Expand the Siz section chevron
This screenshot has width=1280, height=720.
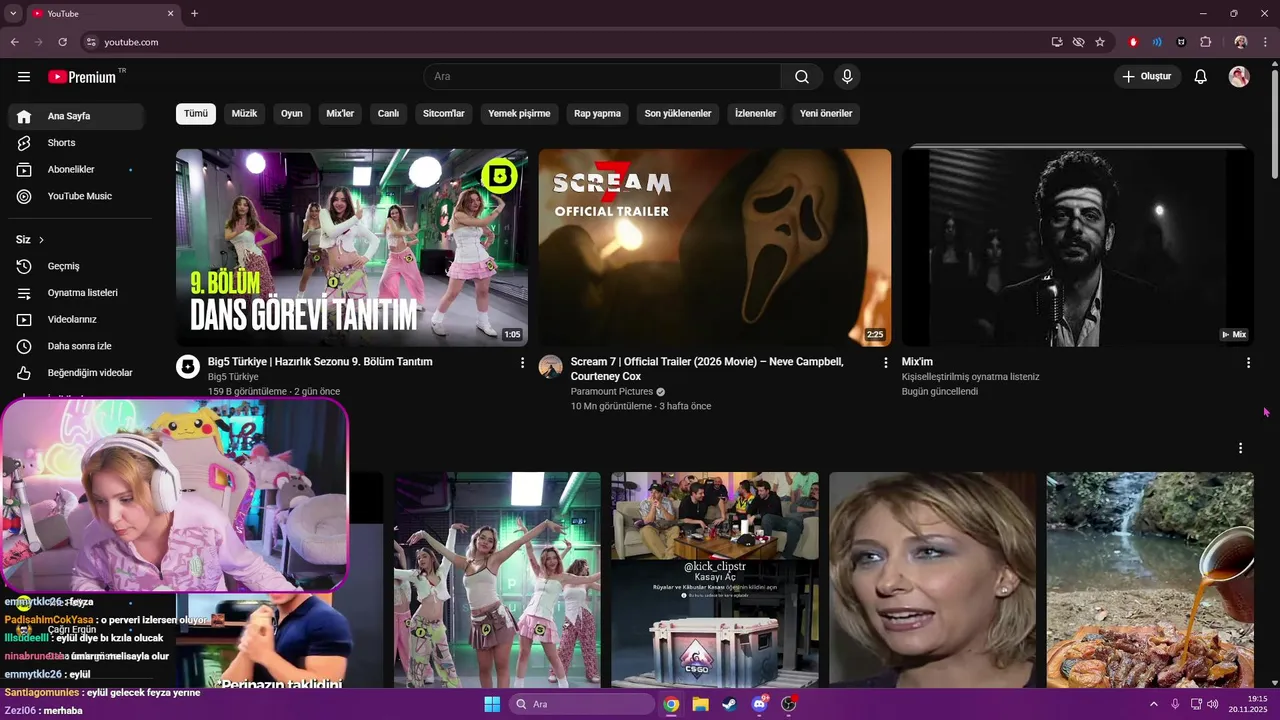41,240
